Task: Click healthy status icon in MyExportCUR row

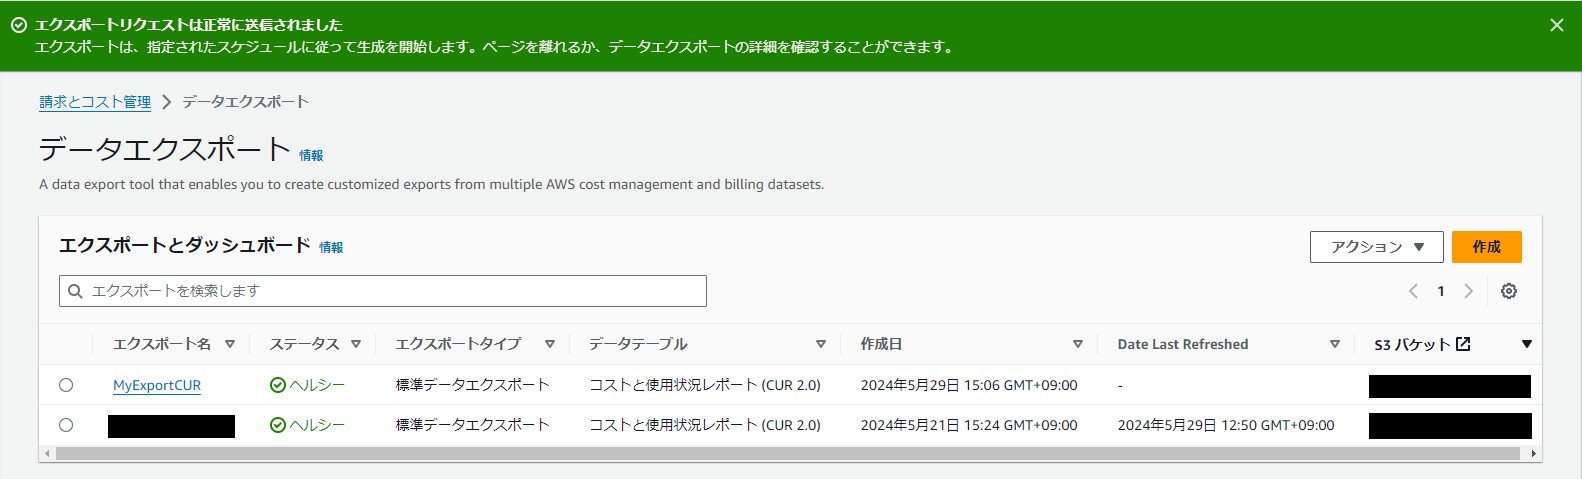Action: pyautogui.click(x=278, y=385)
